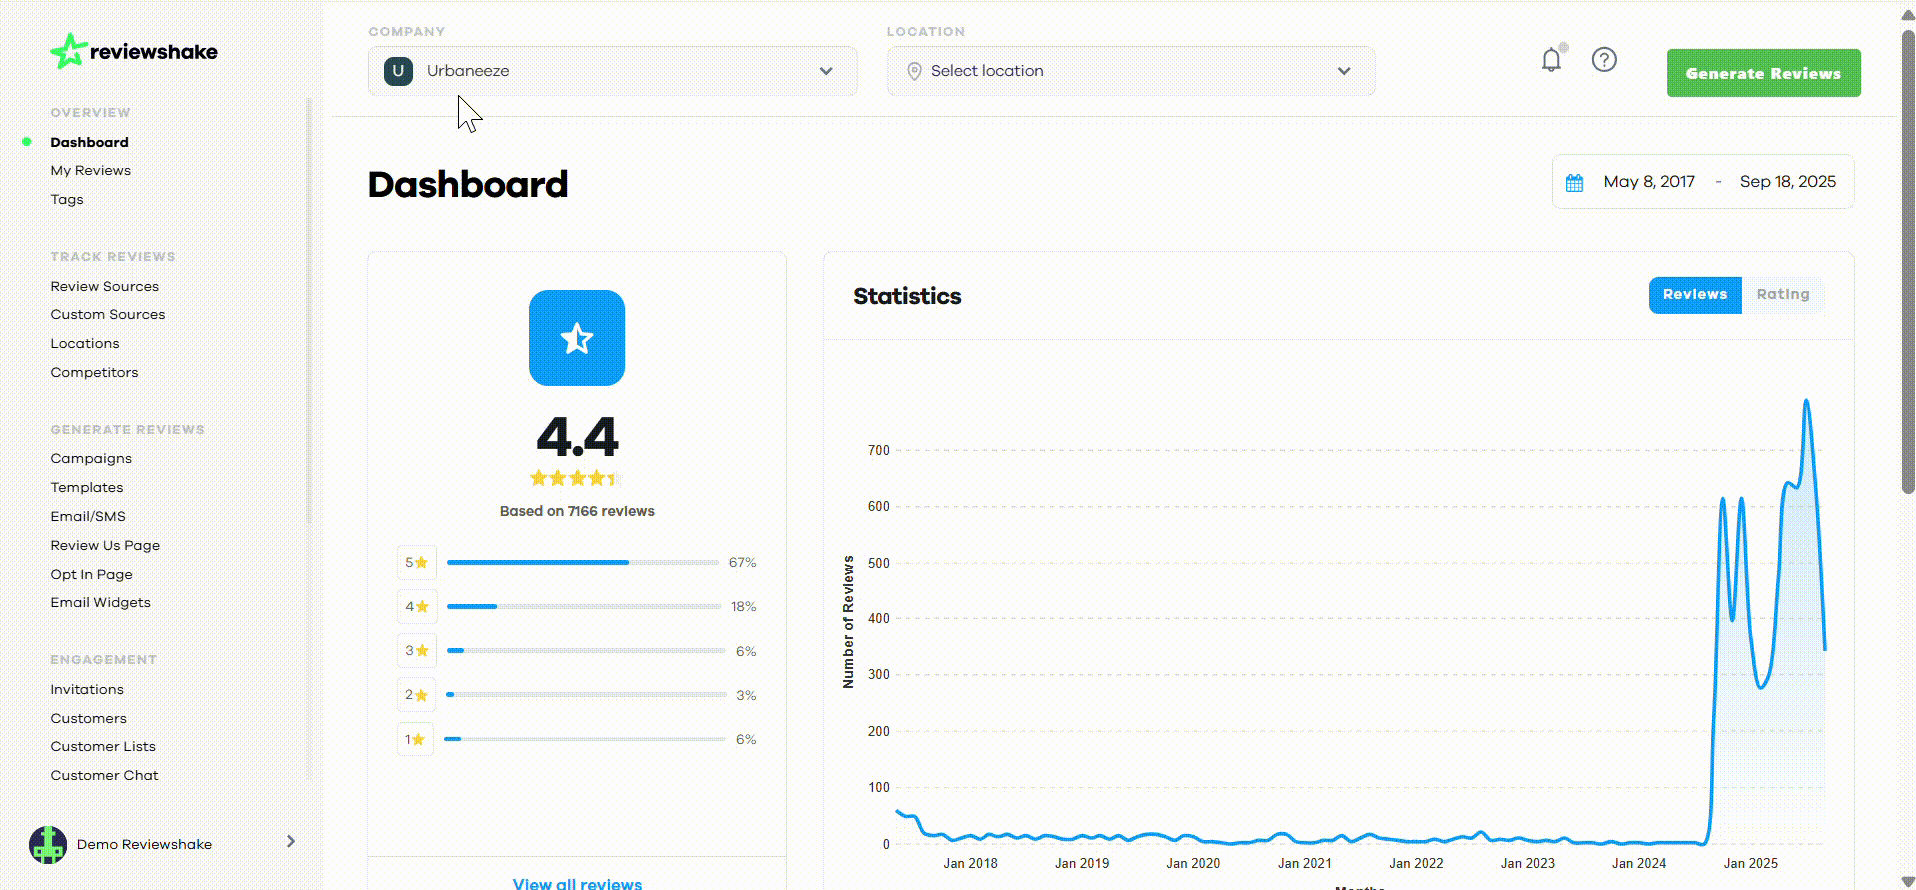Screen dimensions: 1916x890
Task: Open Email/SMS page
Action: coord(88,516)
